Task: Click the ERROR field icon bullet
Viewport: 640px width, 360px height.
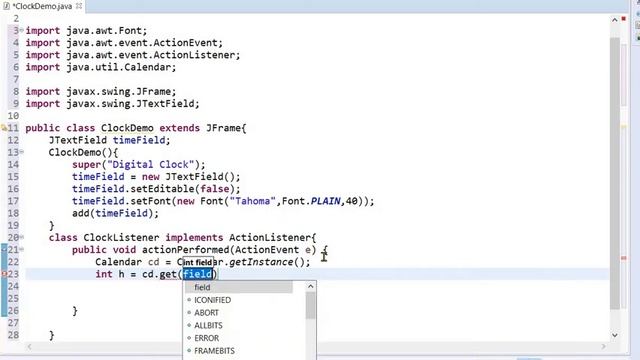Action: pyautogui.click(x=189, y=338)
